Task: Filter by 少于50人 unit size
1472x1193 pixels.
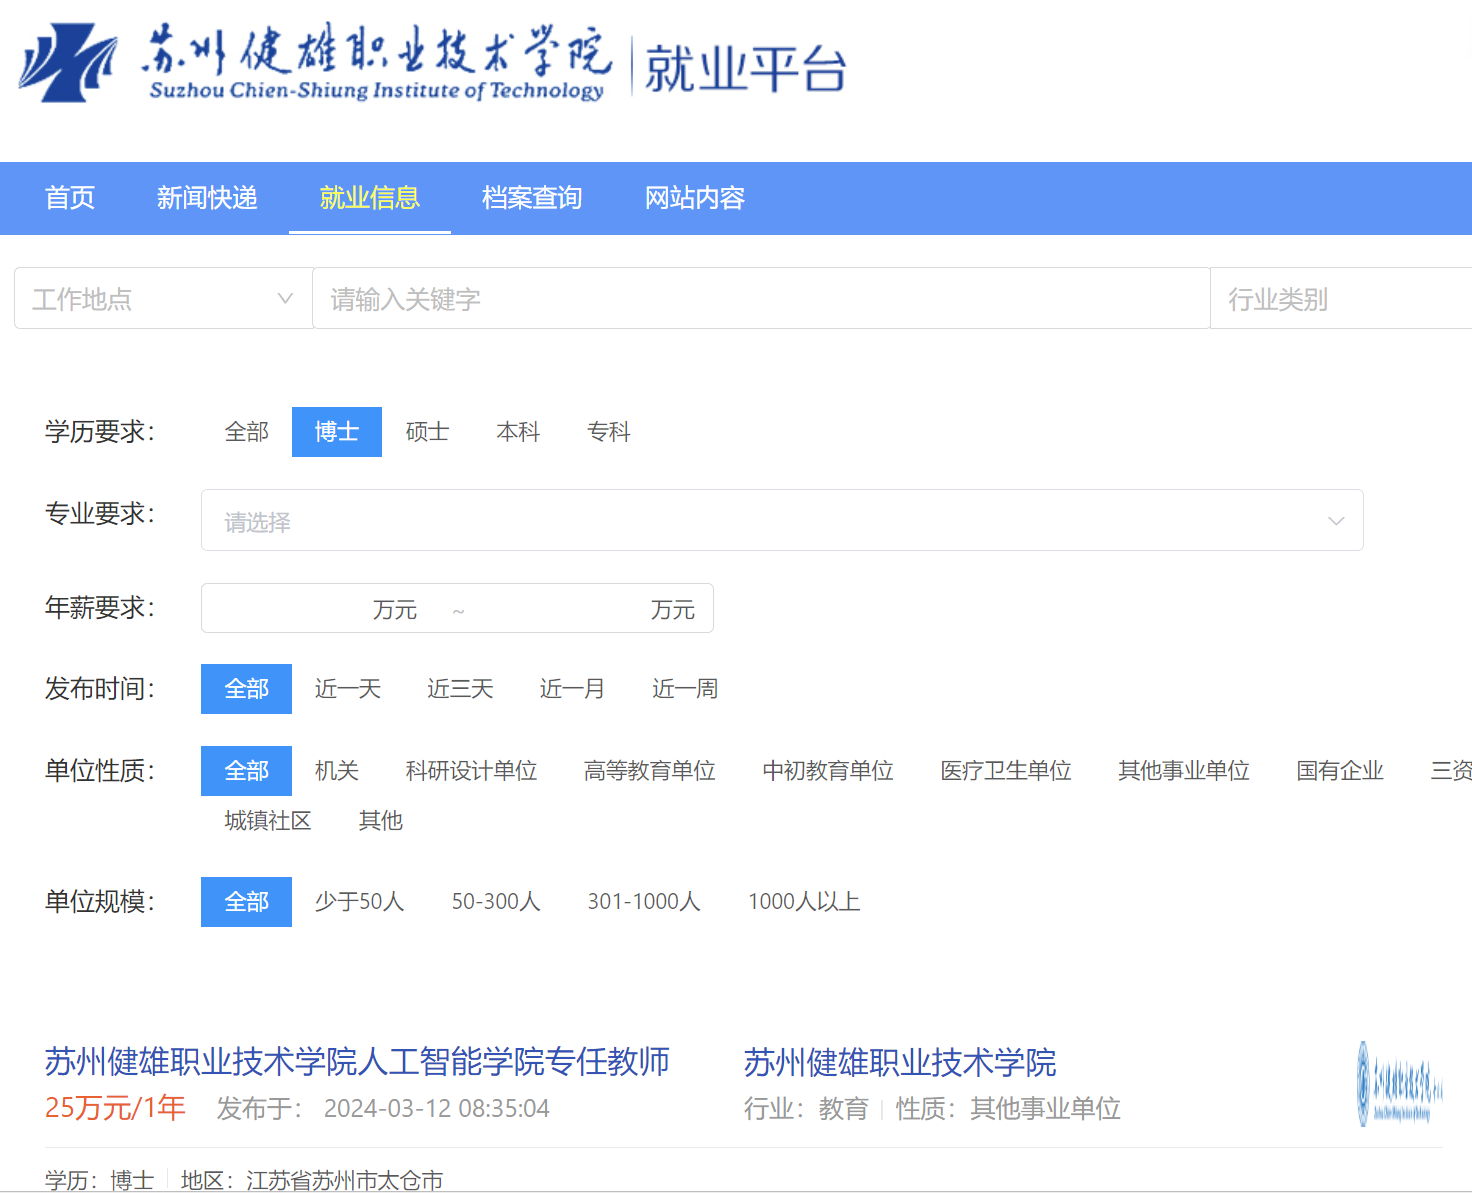Action: (360, 902)
